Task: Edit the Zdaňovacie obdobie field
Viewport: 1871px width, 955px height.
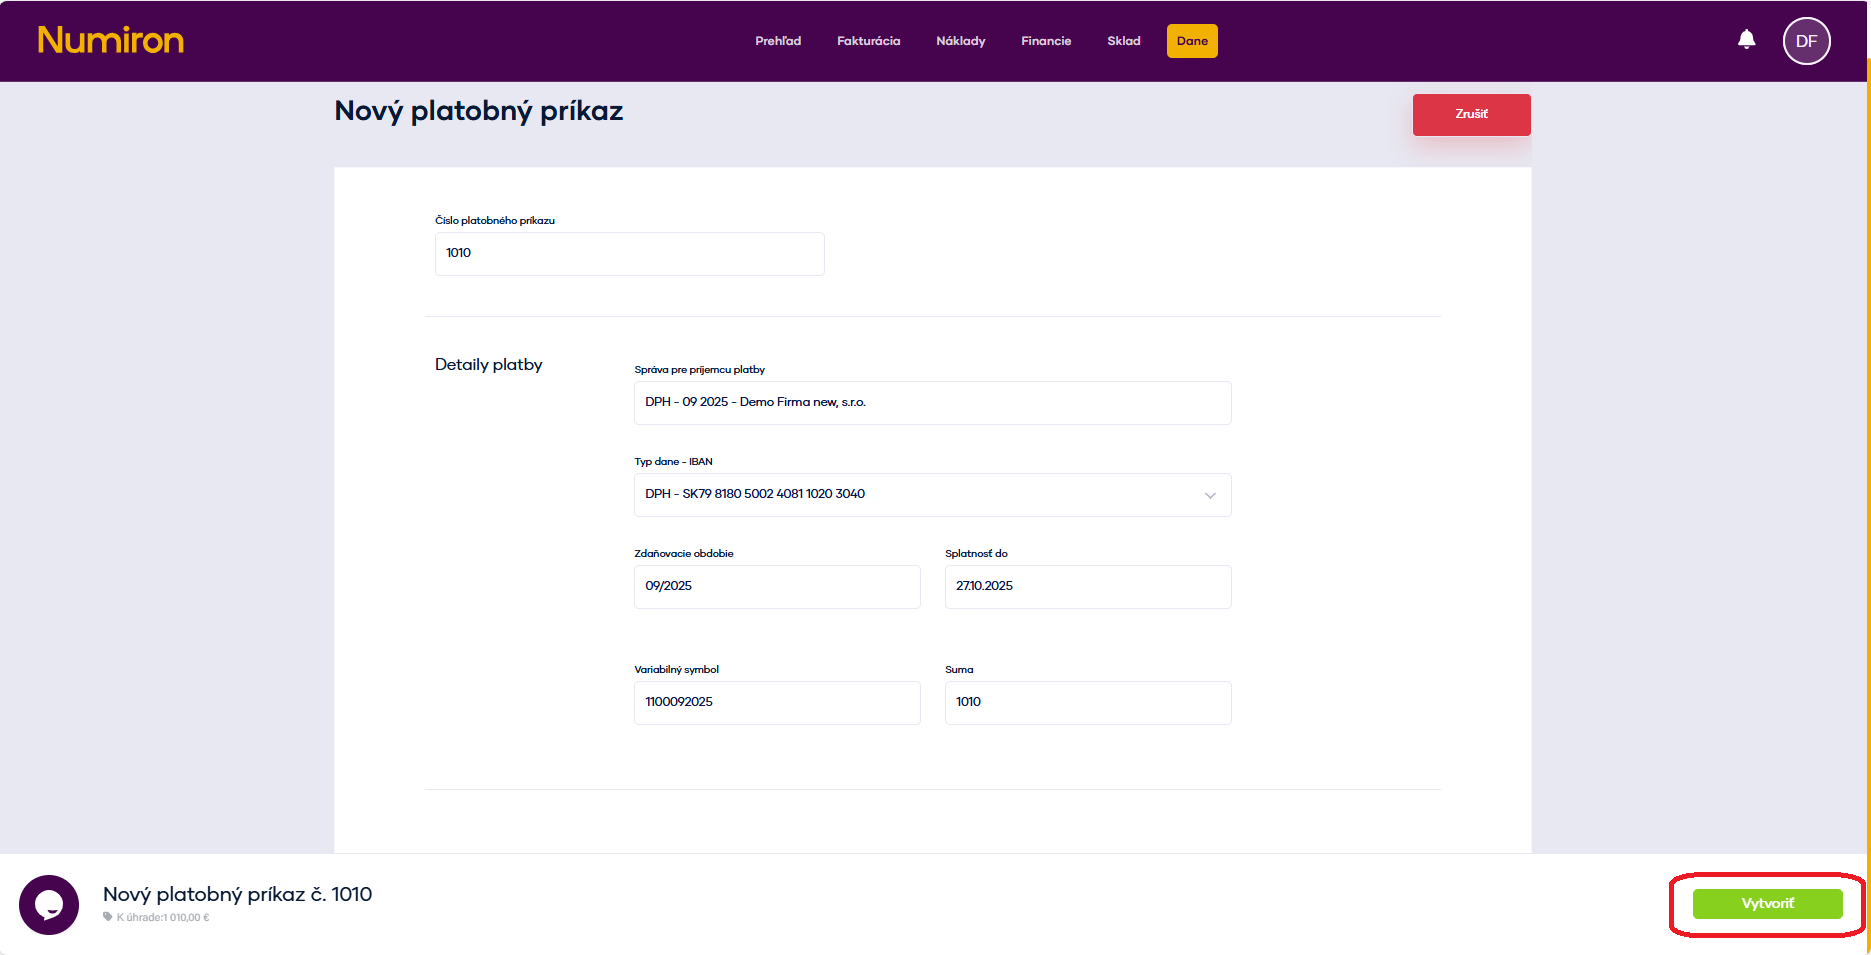Action: pyautogui.click(x=776, y=587)
